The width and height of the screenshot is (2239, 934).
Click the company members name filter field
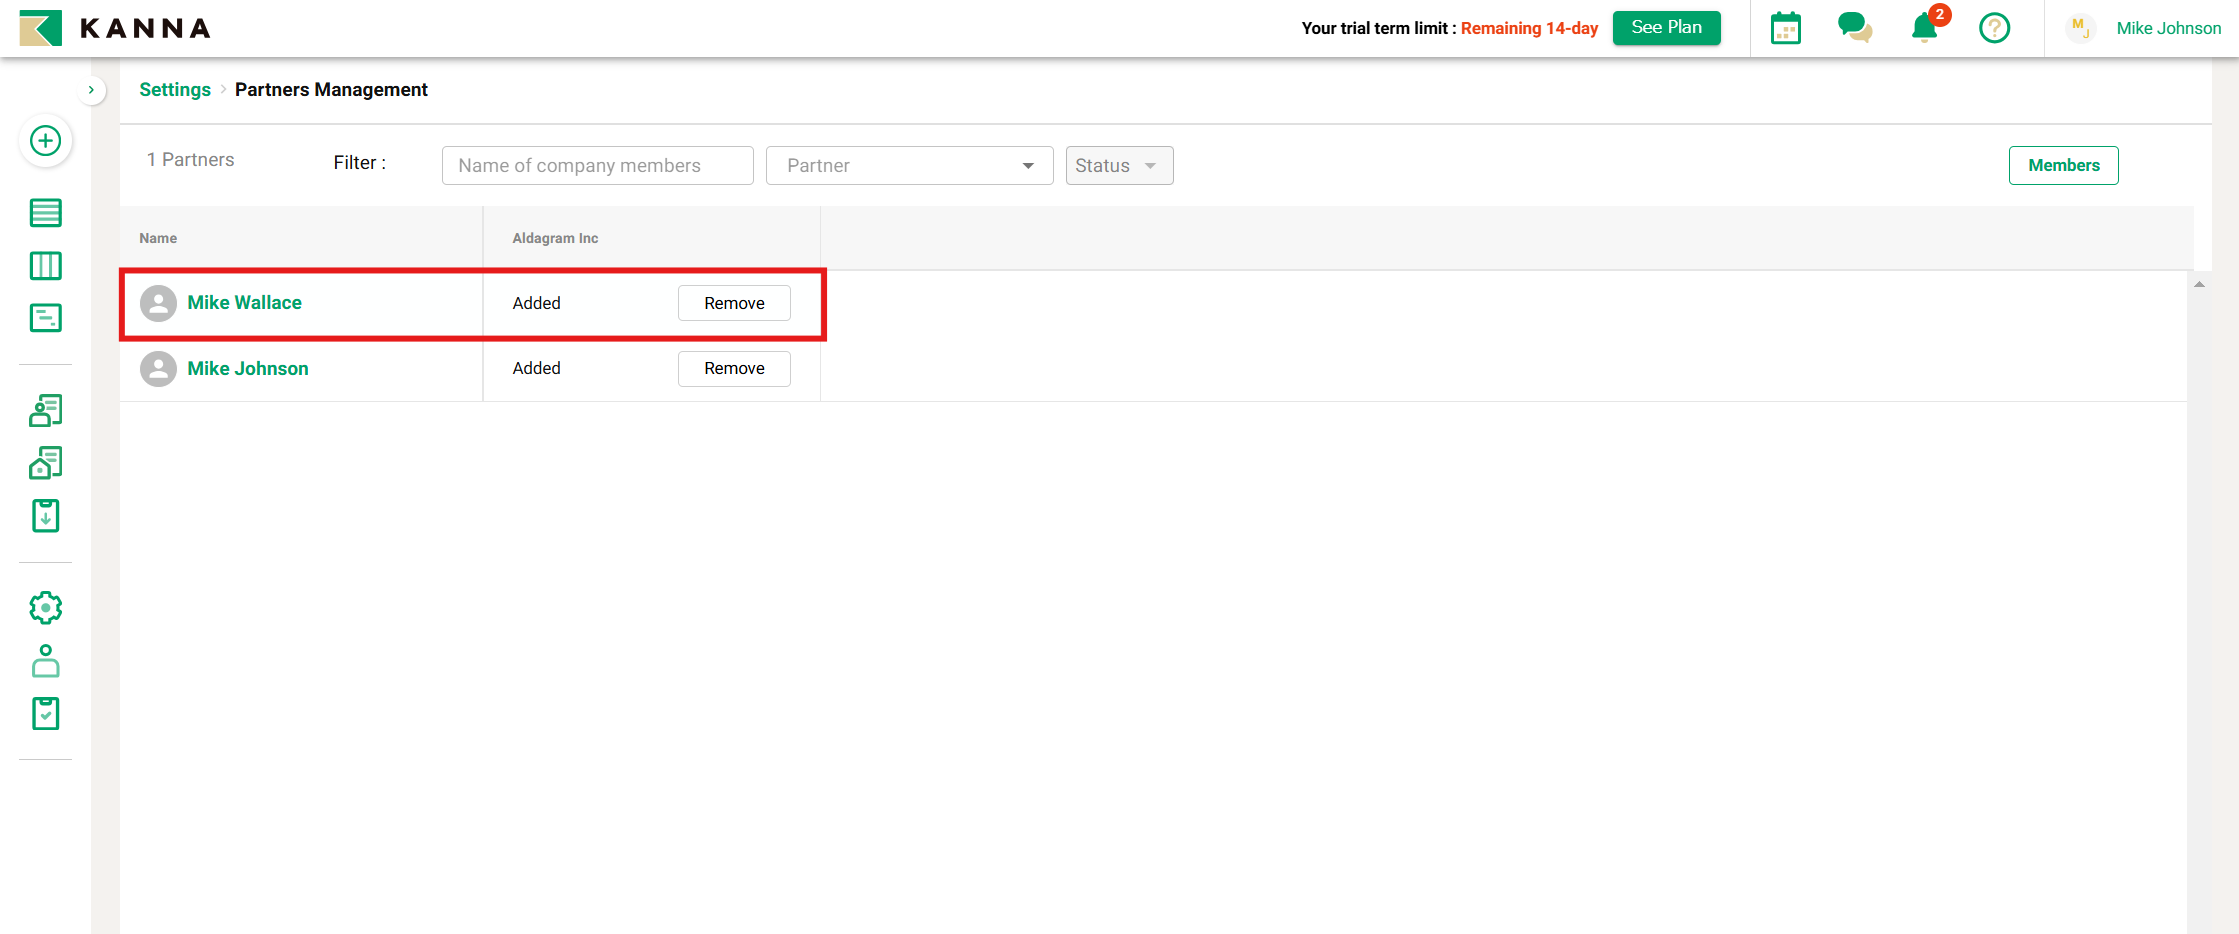click(x=597, y=166)
